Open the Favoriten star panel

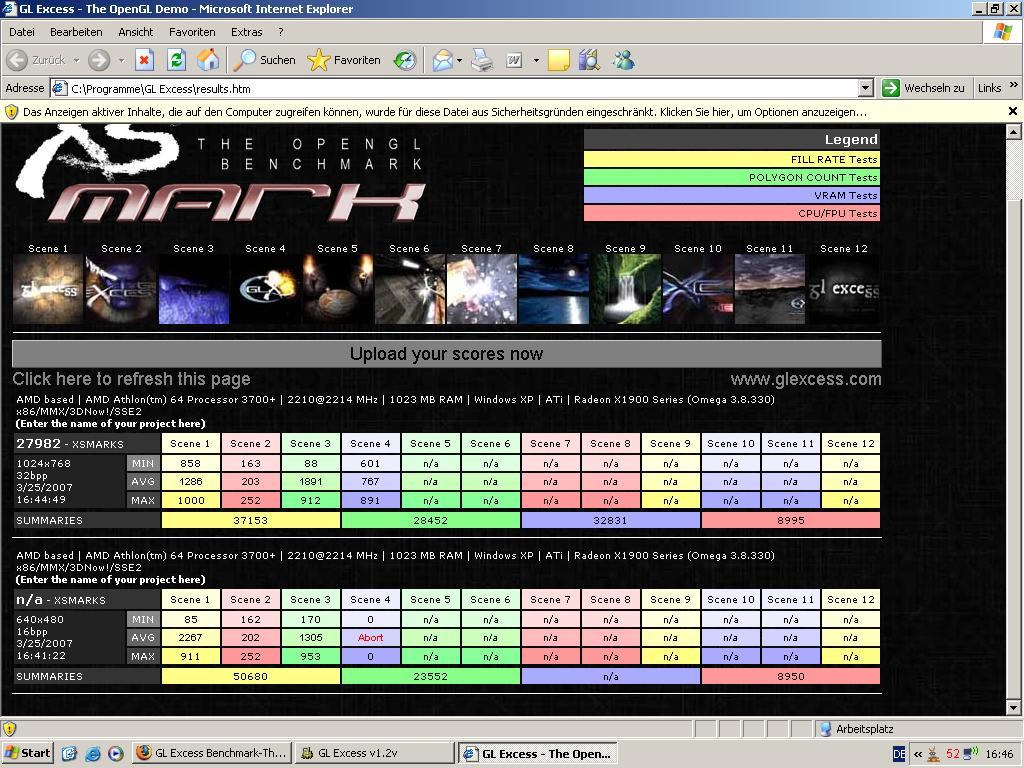(x=344, y=60)
